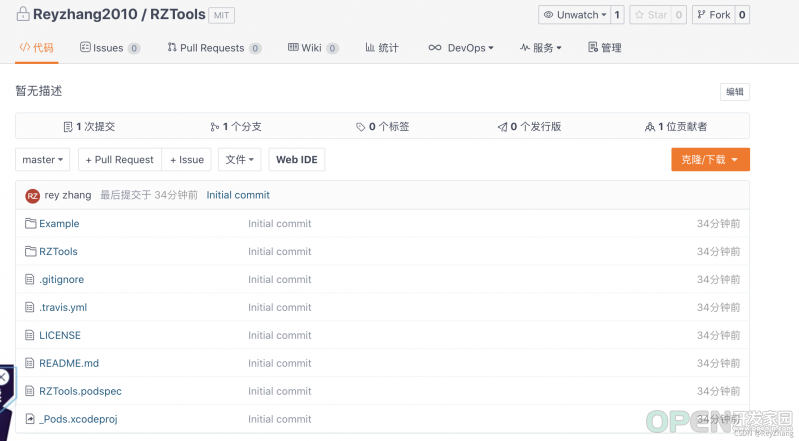
Task: Click the 暂无描述 description text
Action: (39, 91)
